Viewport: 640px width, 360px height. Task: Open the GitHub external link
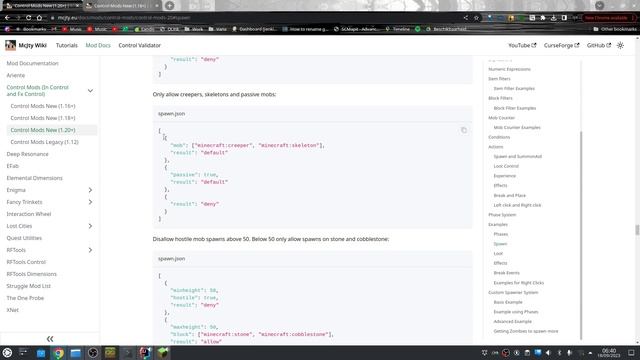(x=599, y=45)
